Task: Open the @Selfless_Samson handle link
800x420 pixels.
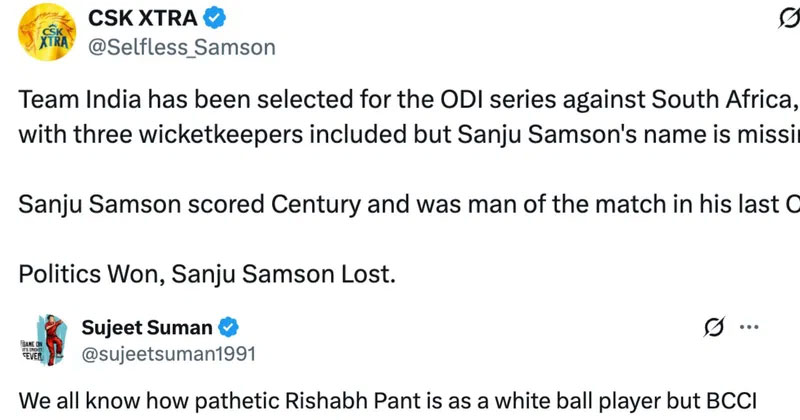Action: 183,47
